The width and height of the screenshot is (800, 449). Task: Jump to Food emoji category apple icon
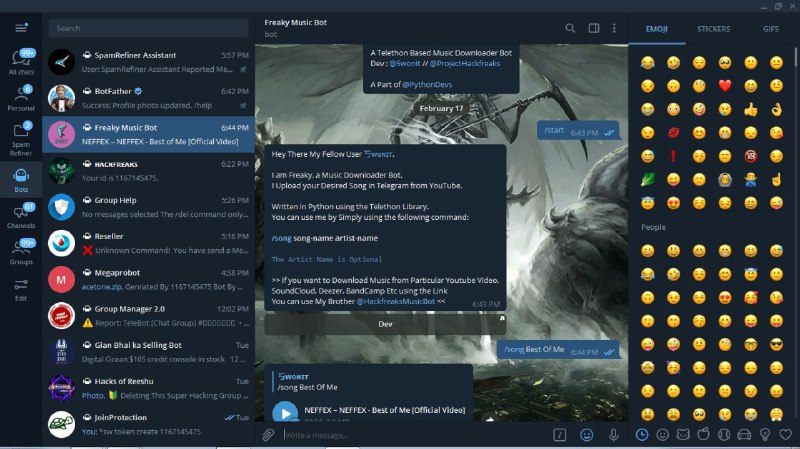(x=704, y=435)
